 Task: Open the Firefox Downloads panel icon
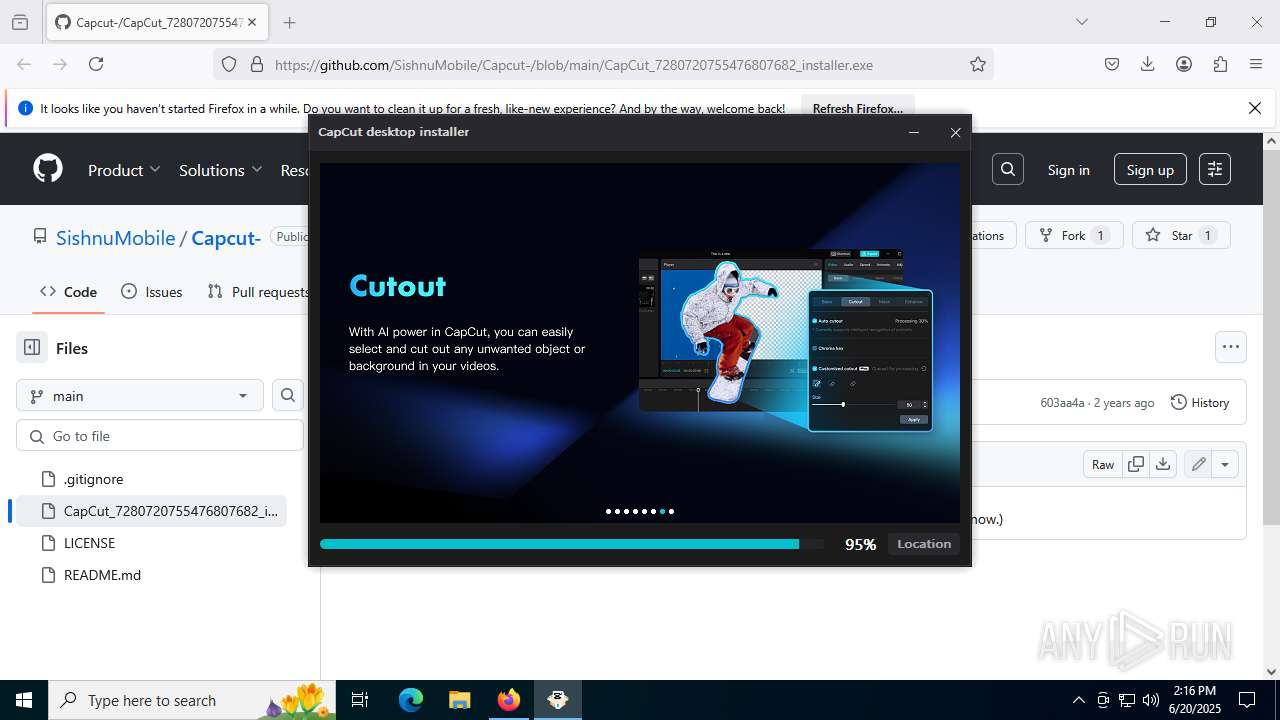pyautogui.click(x=1148, y=64)
